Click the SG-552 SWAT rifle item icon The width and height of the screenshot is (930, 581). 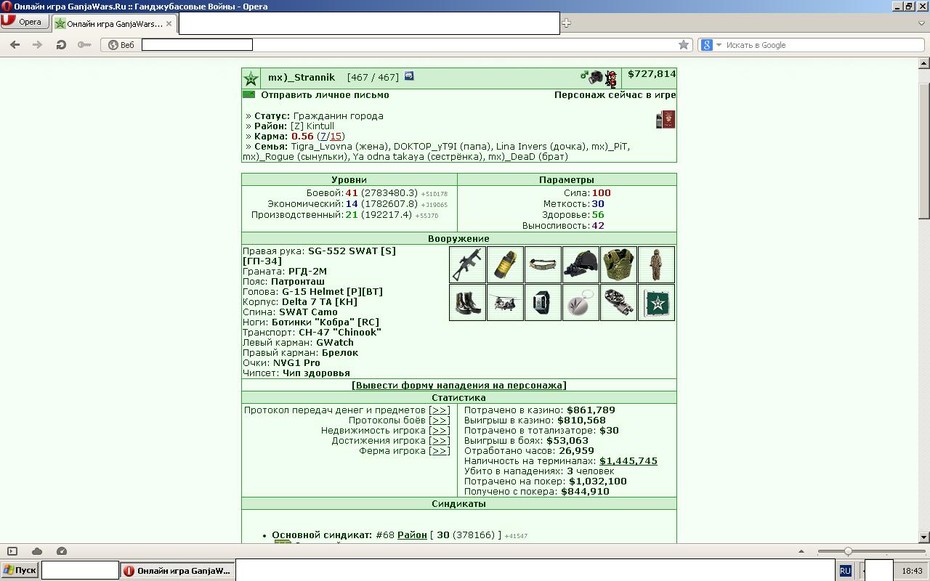[x=467, y=264]
